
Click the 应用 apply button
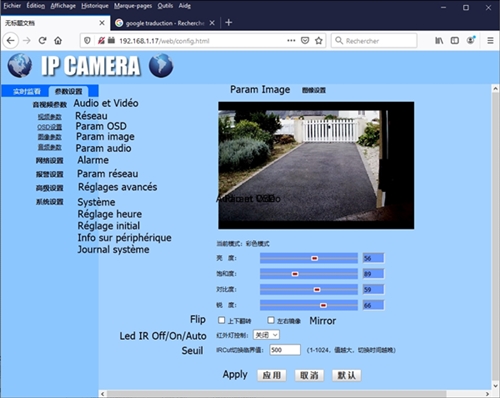[272, 375]
